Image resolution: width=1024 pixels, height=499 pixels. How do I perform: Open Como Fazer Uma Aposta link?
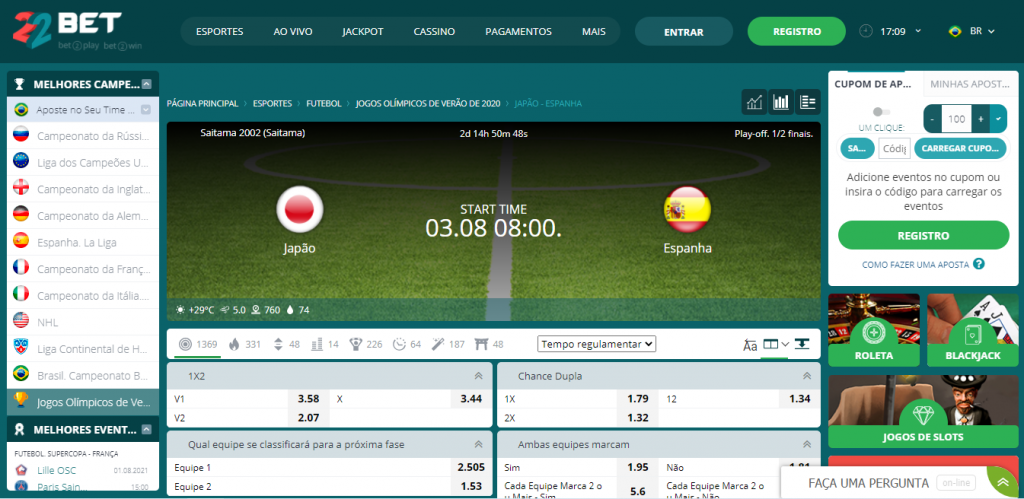[x=916, y=264]
